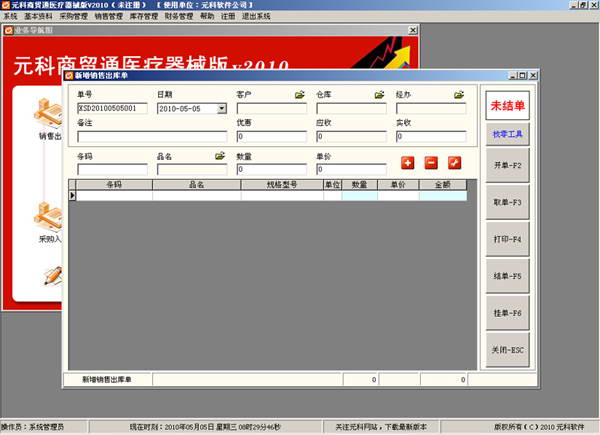Image resolution: width=600 pixels, height=435 pixels.
Task: Click the icon in 新增销售出库单 title bar
Action: pyautogui.click(x=69, y=76)
